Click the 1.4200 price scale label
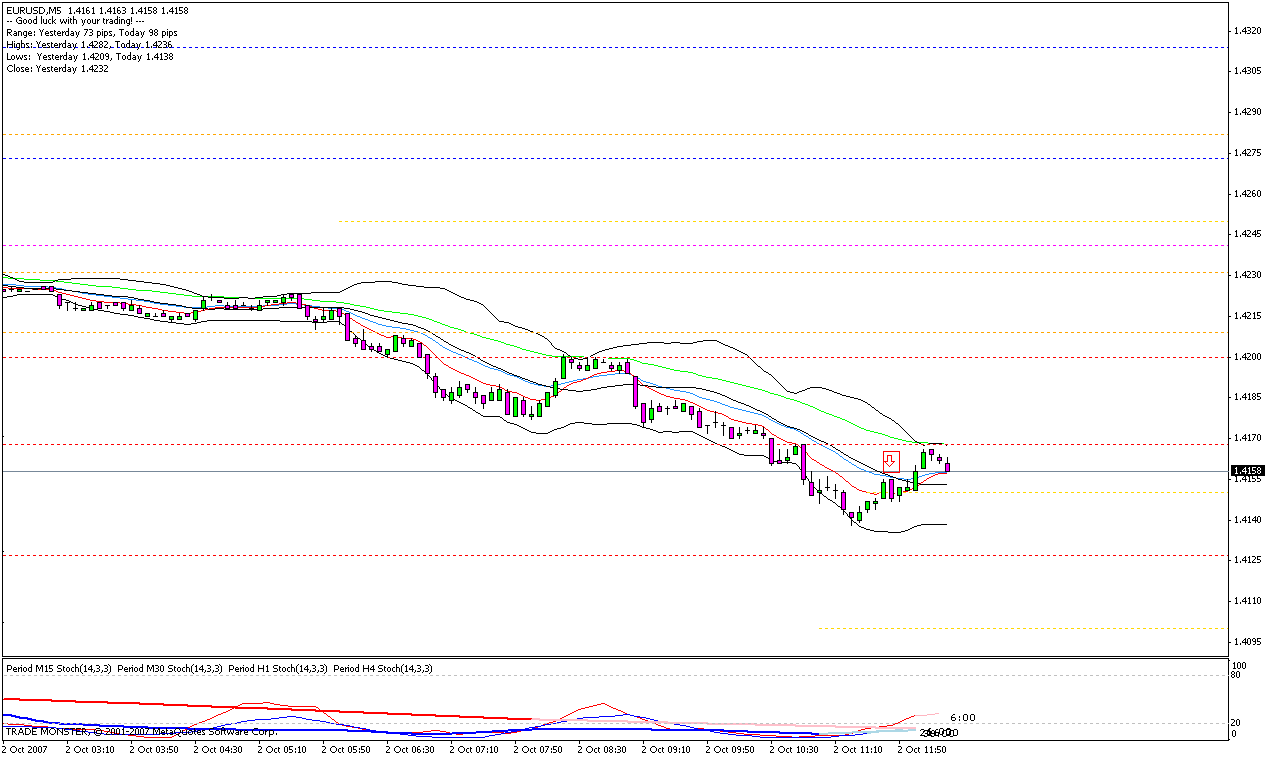This screenshot has width=1266, height=757. click(x=1247, y=357)
